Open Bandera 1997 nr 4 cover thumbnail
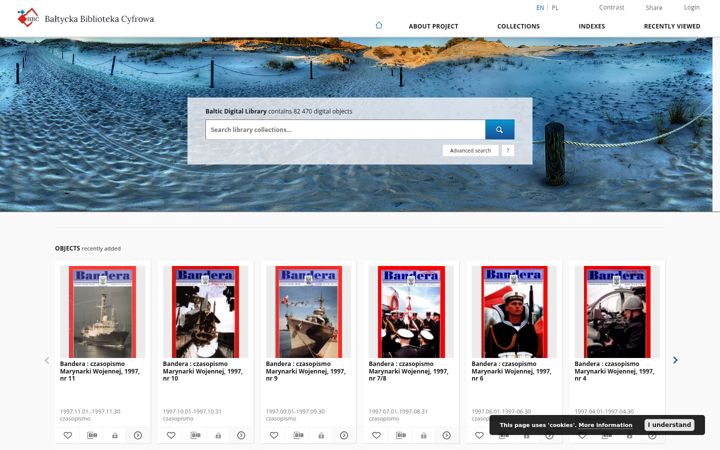This screenshot has height=450, width=720. pyautogui.click(x=617, y=312)
